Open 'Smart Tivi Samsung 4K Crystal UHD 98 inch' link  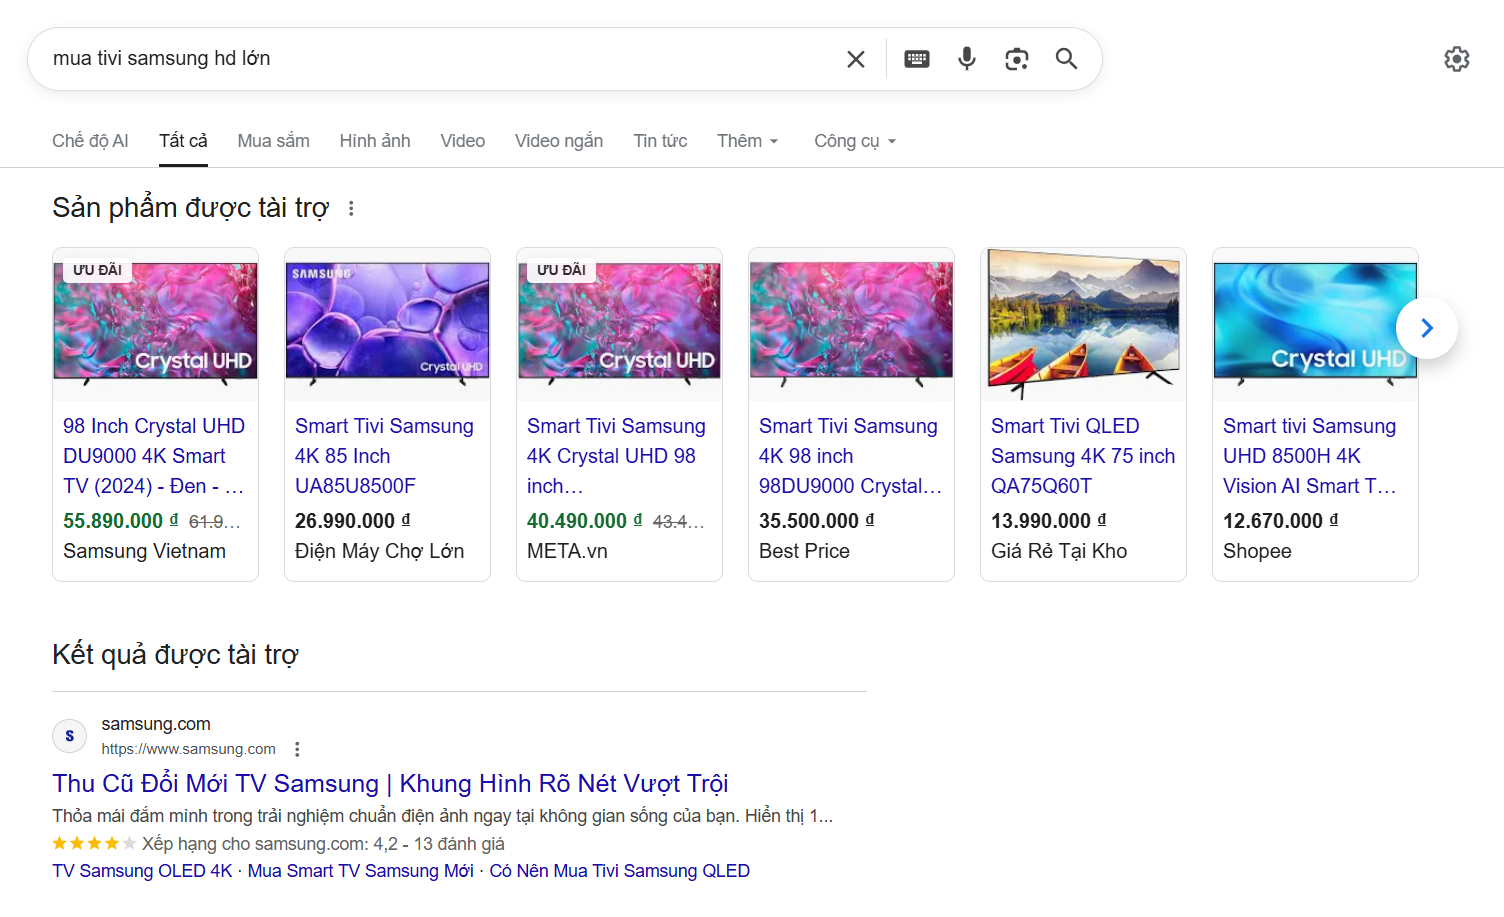click(616, 456)
